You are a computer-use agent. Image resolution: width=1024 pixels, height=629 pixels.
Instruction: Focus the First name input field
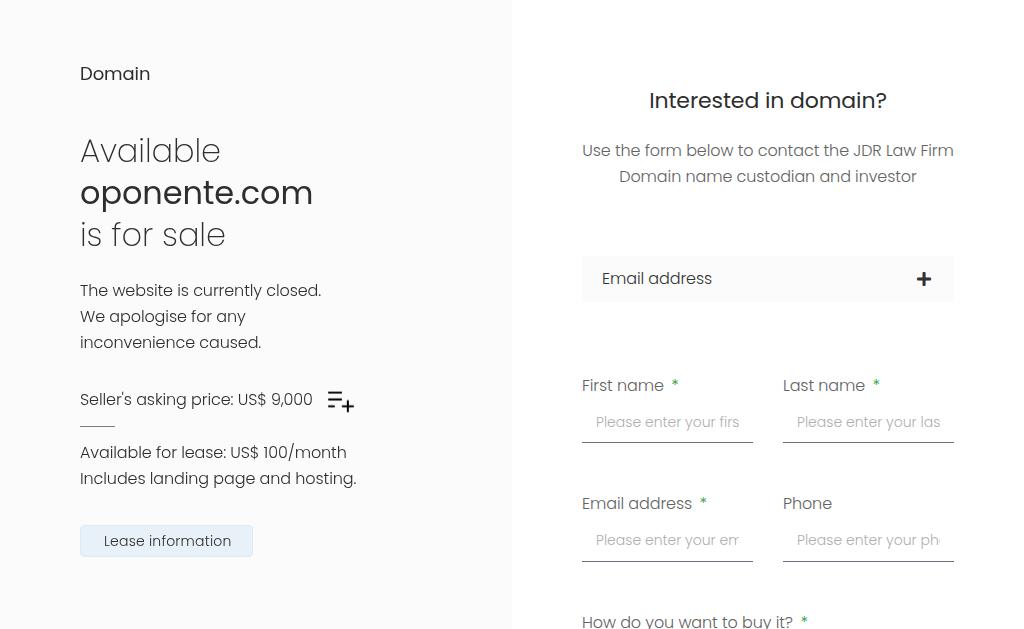[667, 423]
